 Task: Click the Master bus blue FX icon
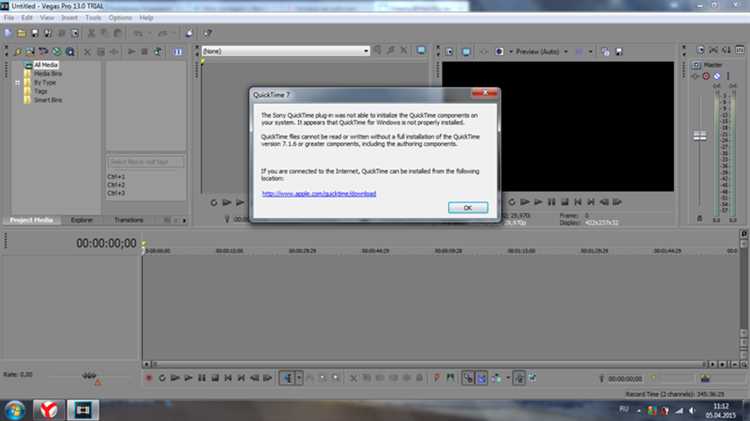click(717, 76)
